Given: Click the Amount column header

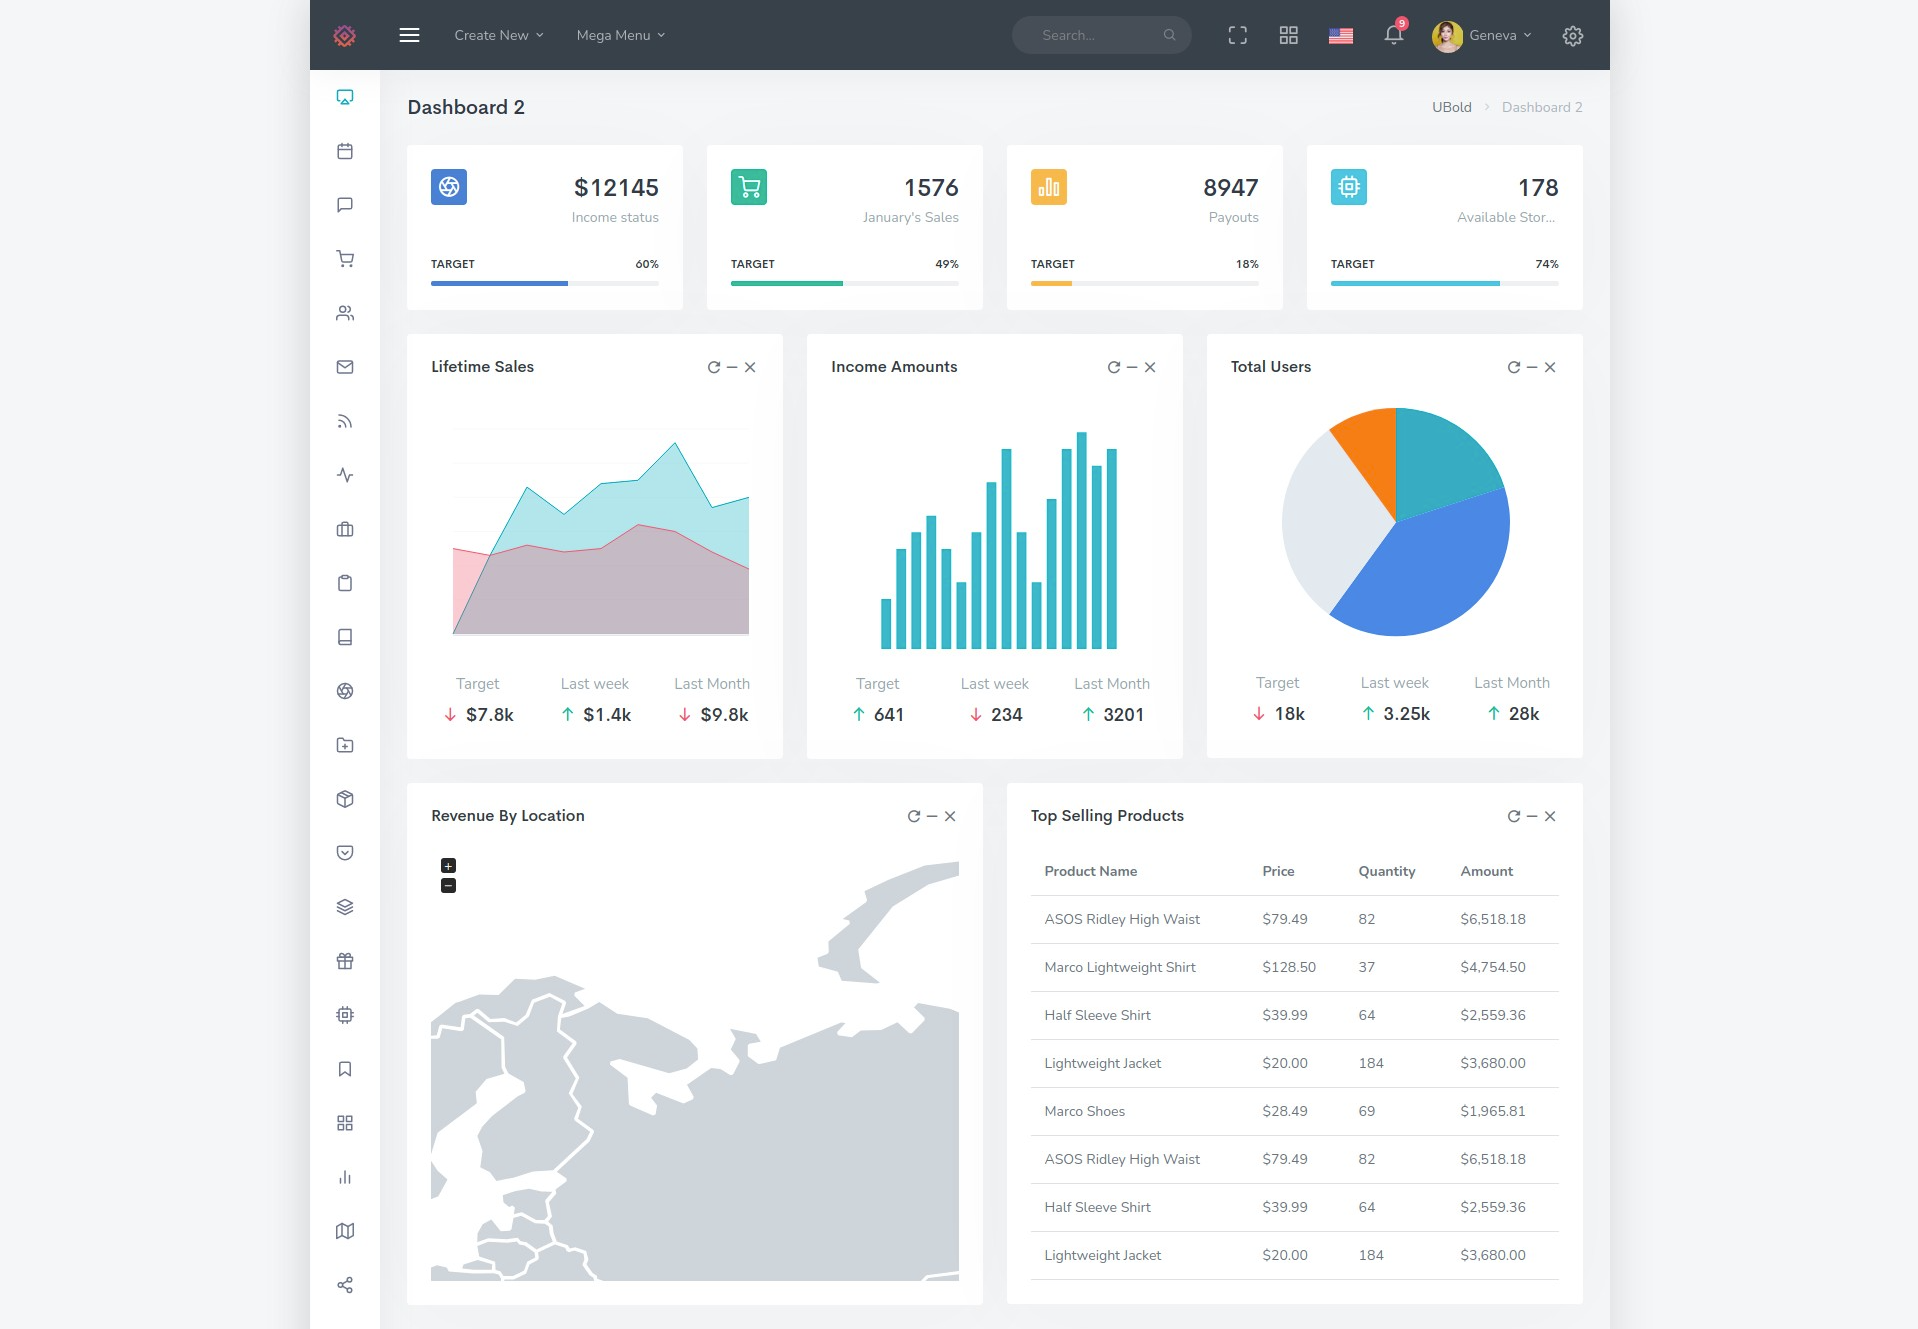Looking at the screenshot, I should [1486, 871].
